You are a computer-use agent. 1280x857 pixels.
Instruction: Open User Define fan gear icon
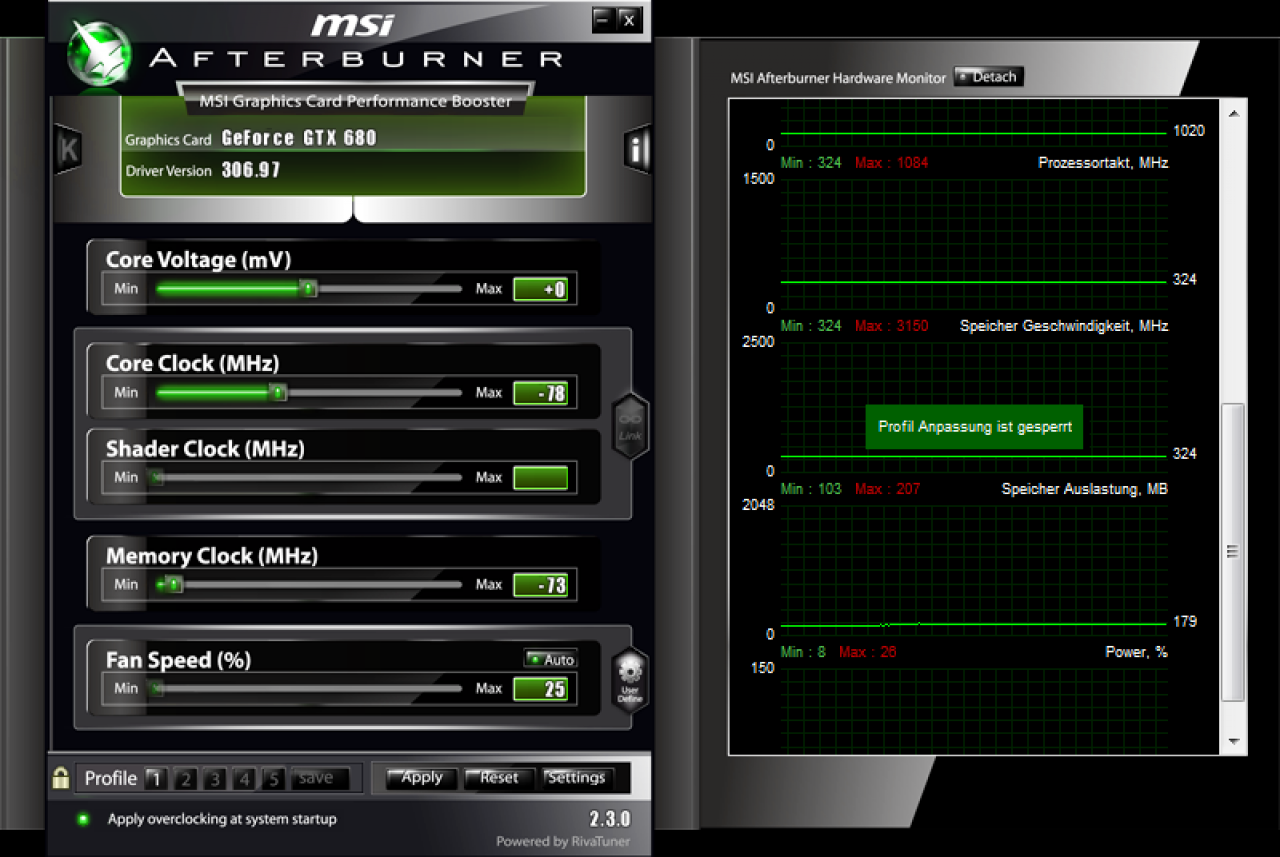click(629, 679)
